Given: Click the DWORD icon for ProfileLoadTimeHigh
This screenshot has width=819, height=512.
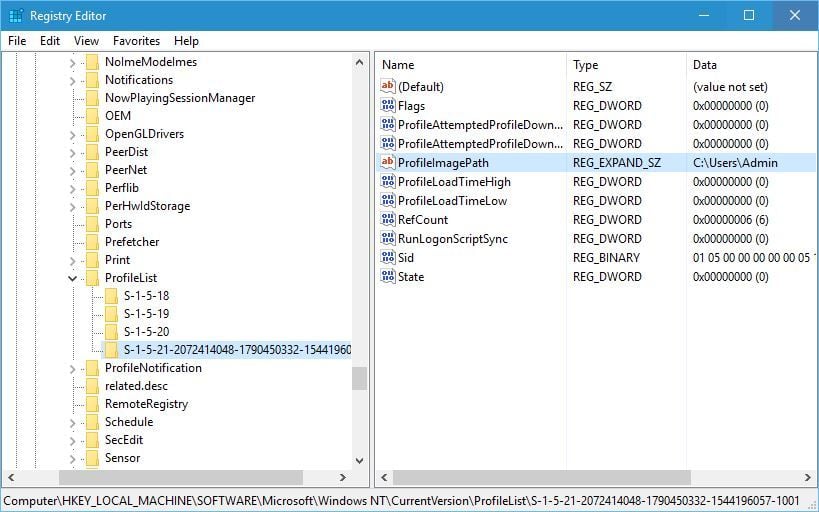Looking at the screenshot, I should tap(388, 181).
